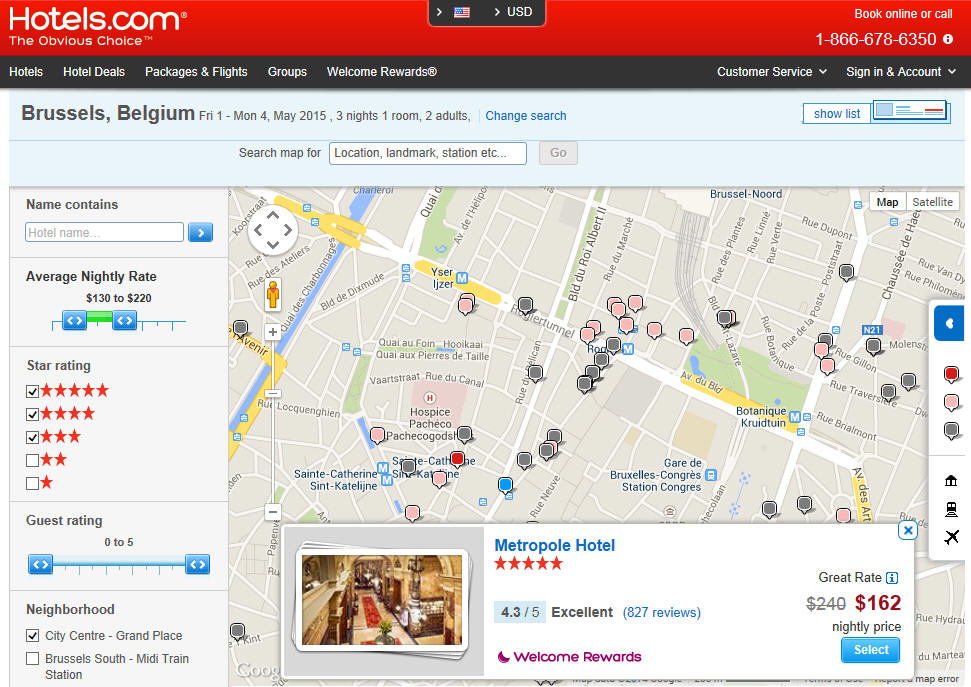This screenshot has width=971, height=687.
Task: Zoom in on the map
Action: [x=272, y=332]
